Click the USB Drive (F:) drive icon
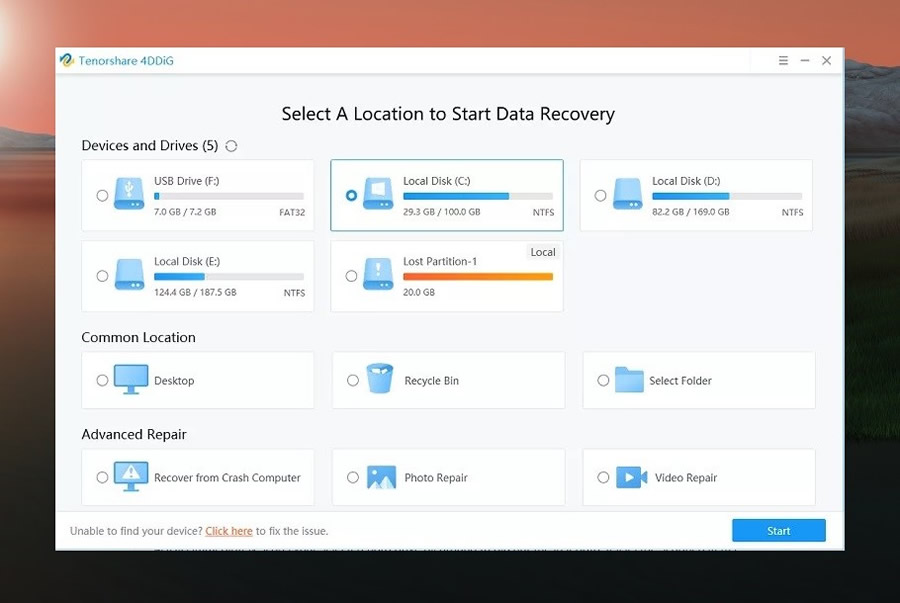900x603 pixels. 129,194
